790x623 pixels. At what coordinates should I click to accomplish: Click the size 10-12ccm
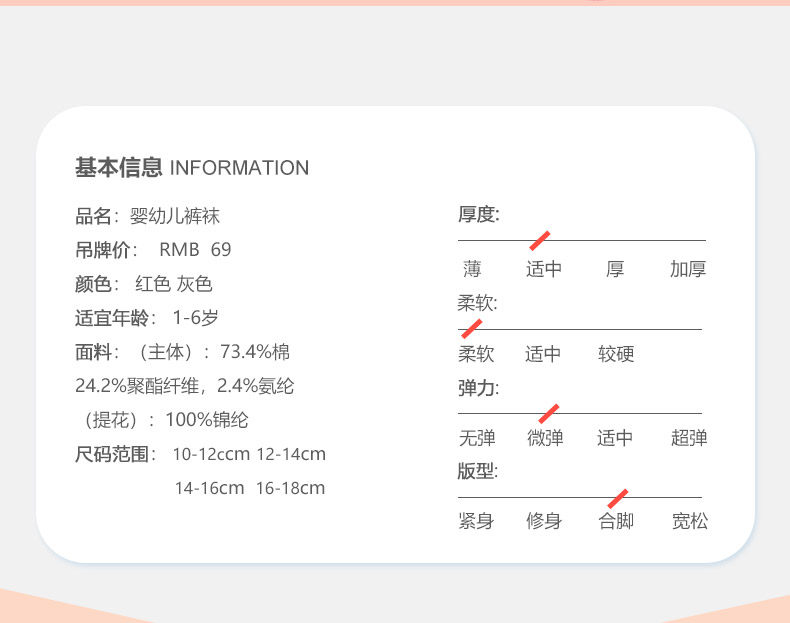tap(211, 454)
